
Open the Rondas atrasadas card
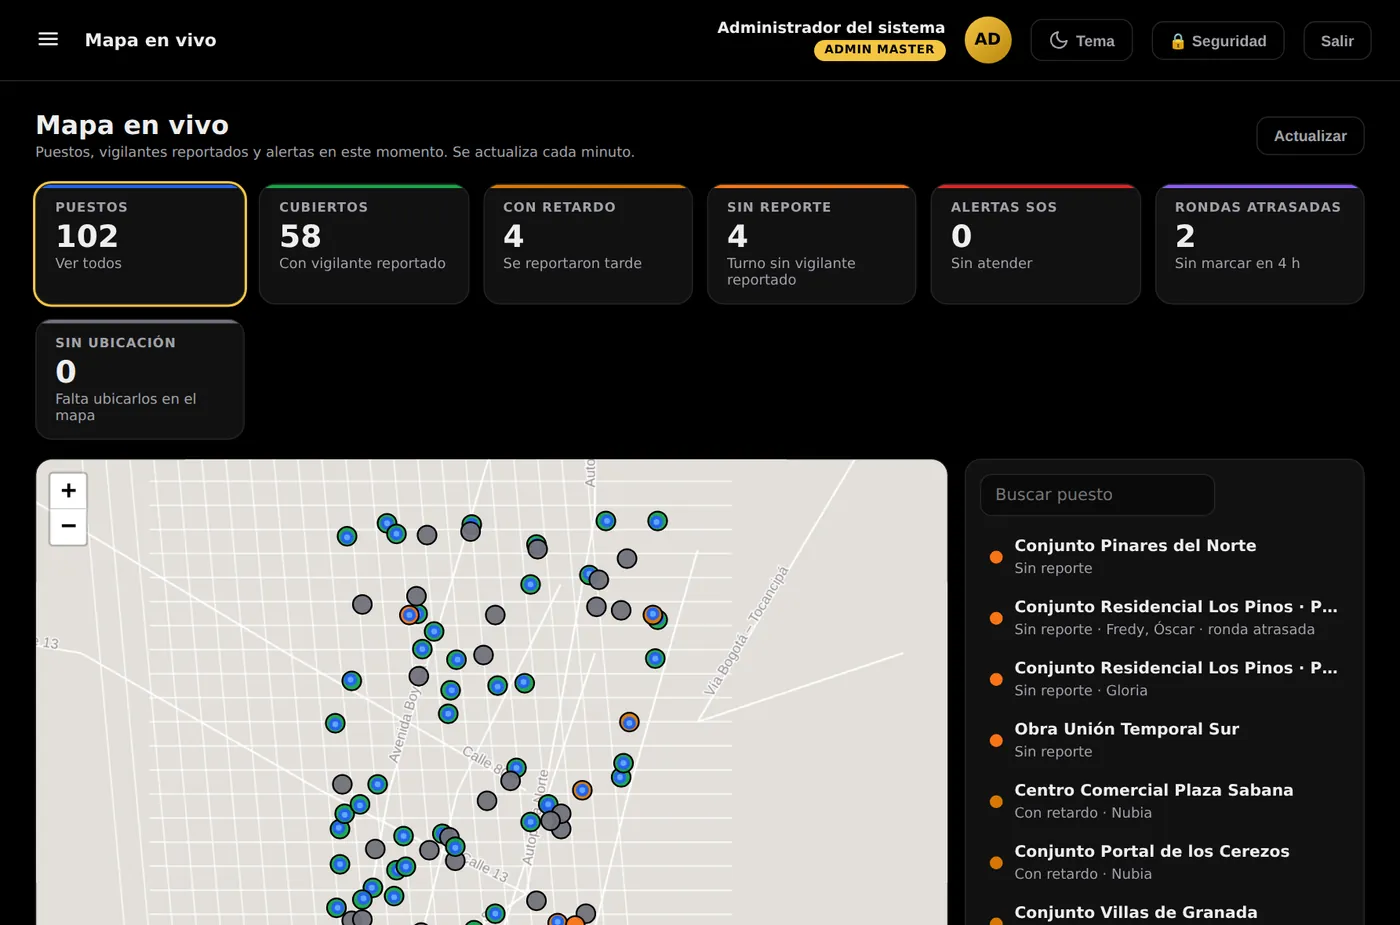(x=1260, y=244)
